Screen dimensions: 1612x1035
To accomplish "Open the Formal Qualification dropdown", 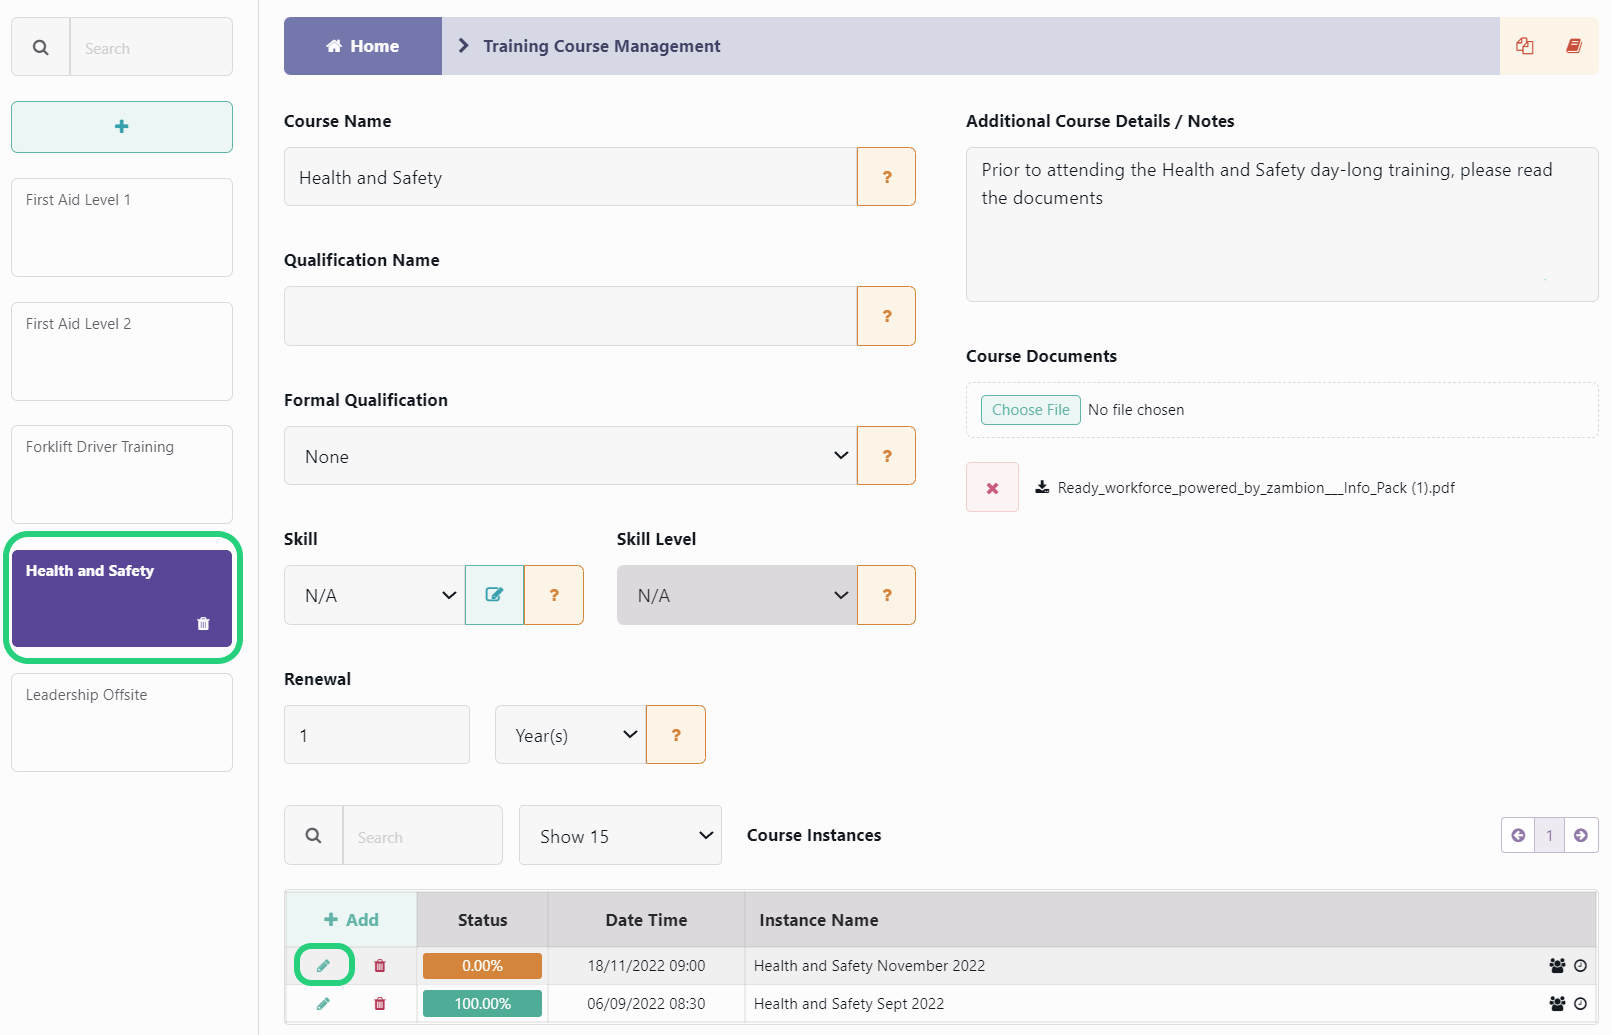I will [x=570, y=456].
